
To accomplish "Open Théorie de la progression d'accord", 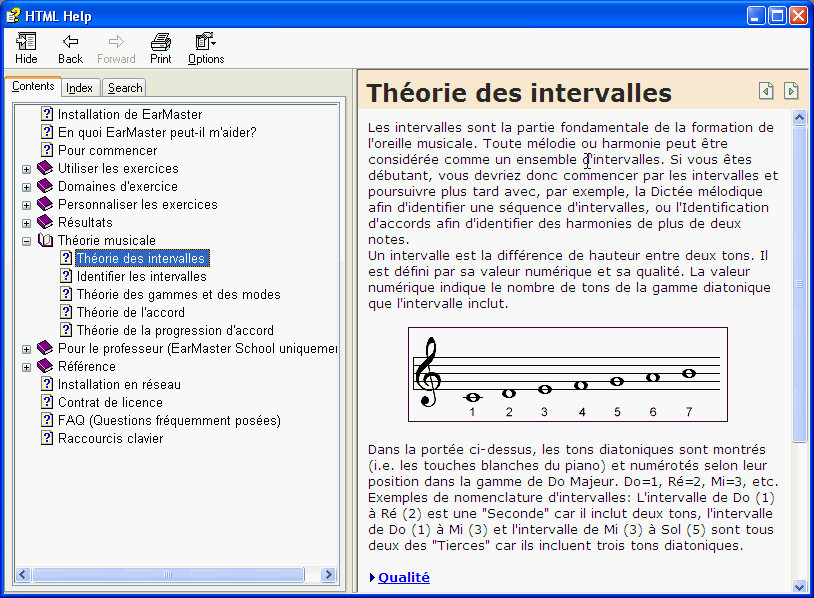I will pos(175,330).
